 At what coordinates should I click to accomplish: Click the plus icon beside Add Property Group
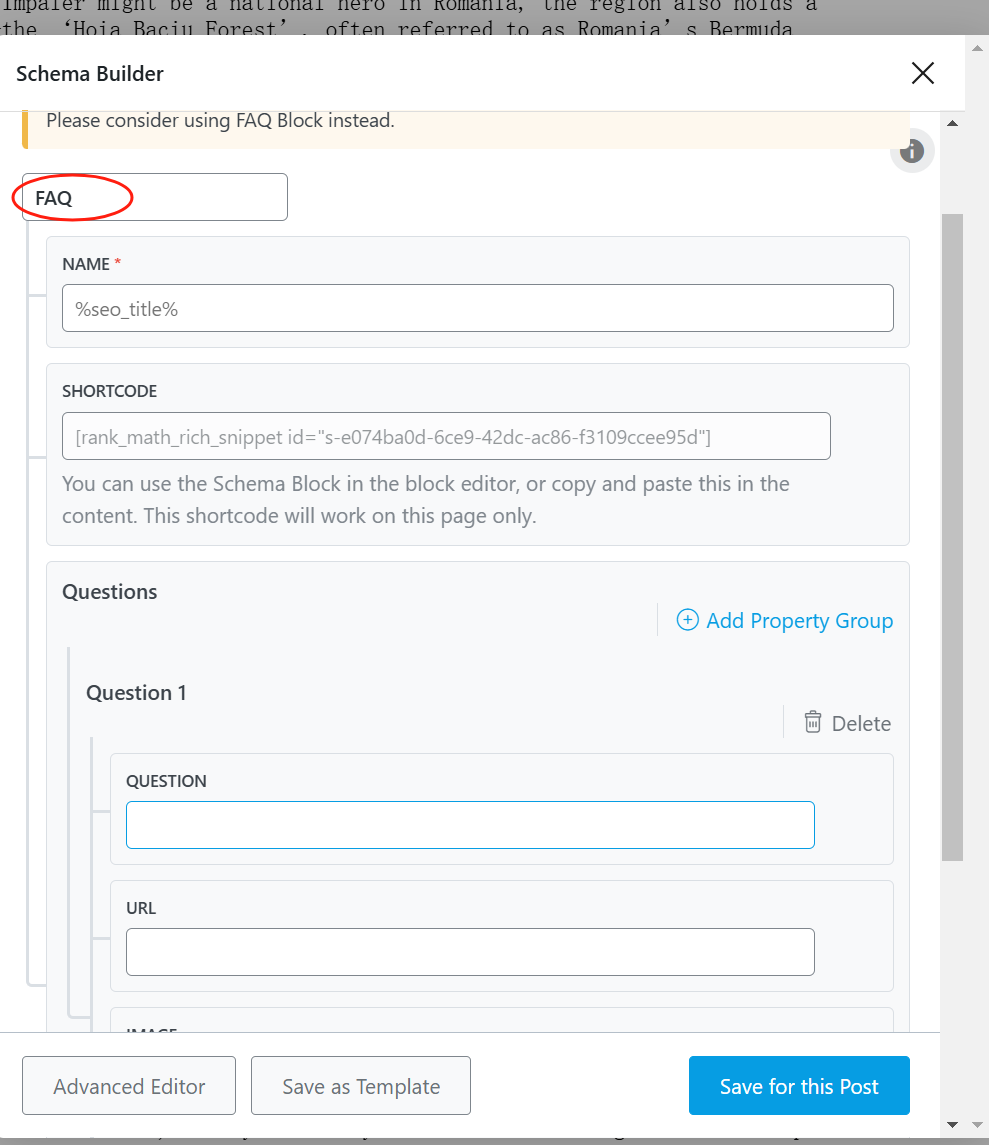click(x=687, y=620)
